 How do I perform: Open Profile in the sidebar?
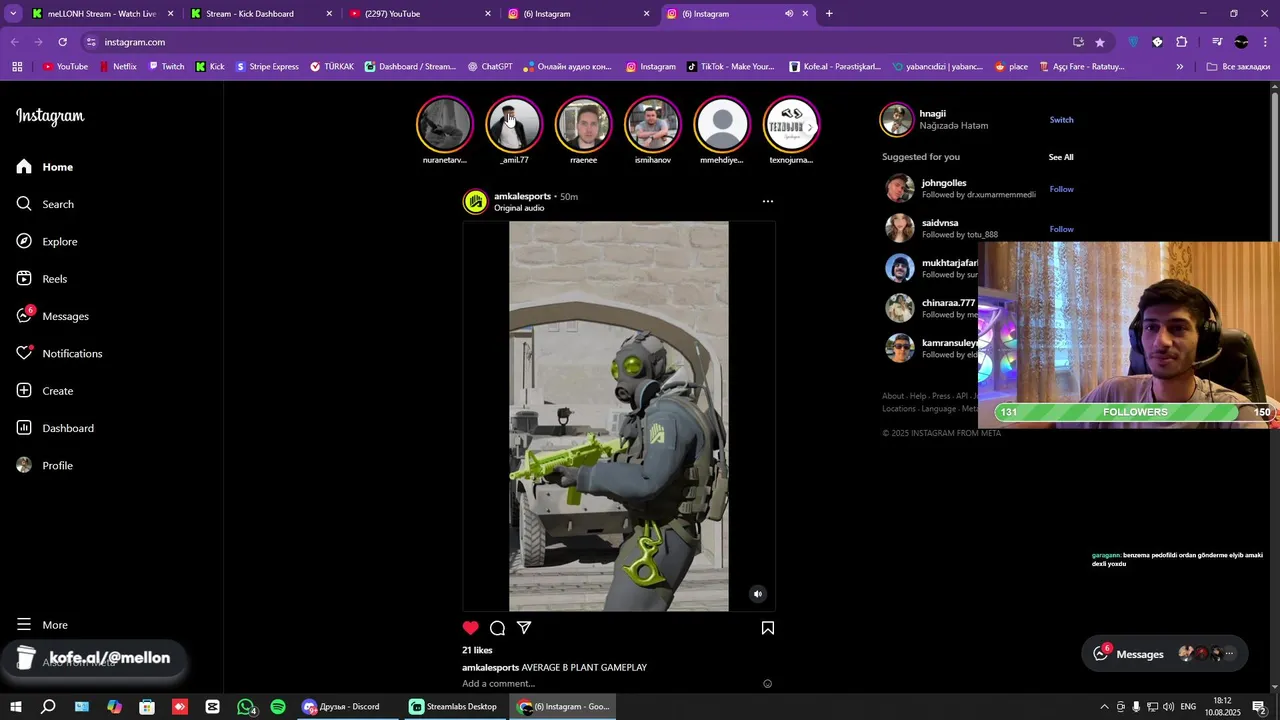coord(45,465)
